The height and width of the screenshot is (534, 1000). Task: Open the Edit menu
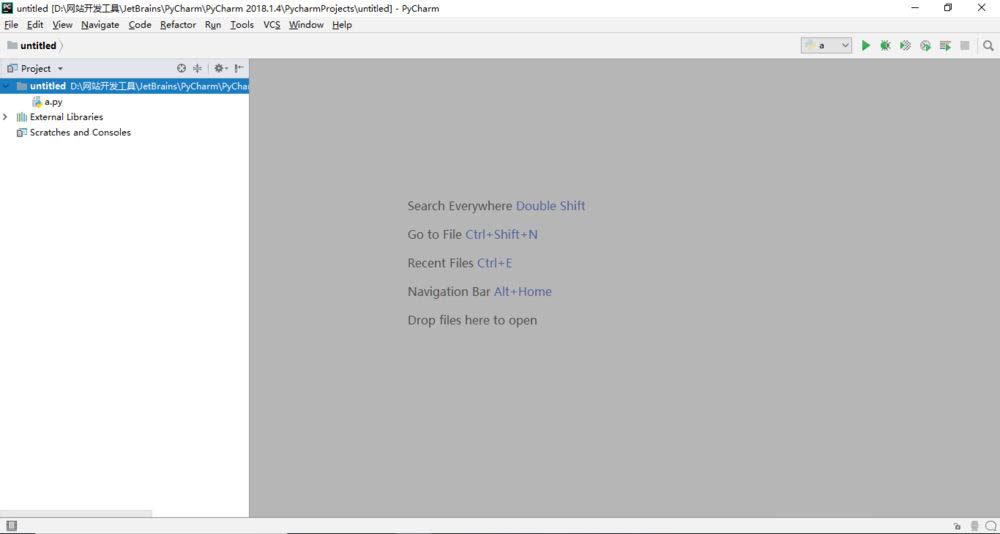click(x=35, y=25)
